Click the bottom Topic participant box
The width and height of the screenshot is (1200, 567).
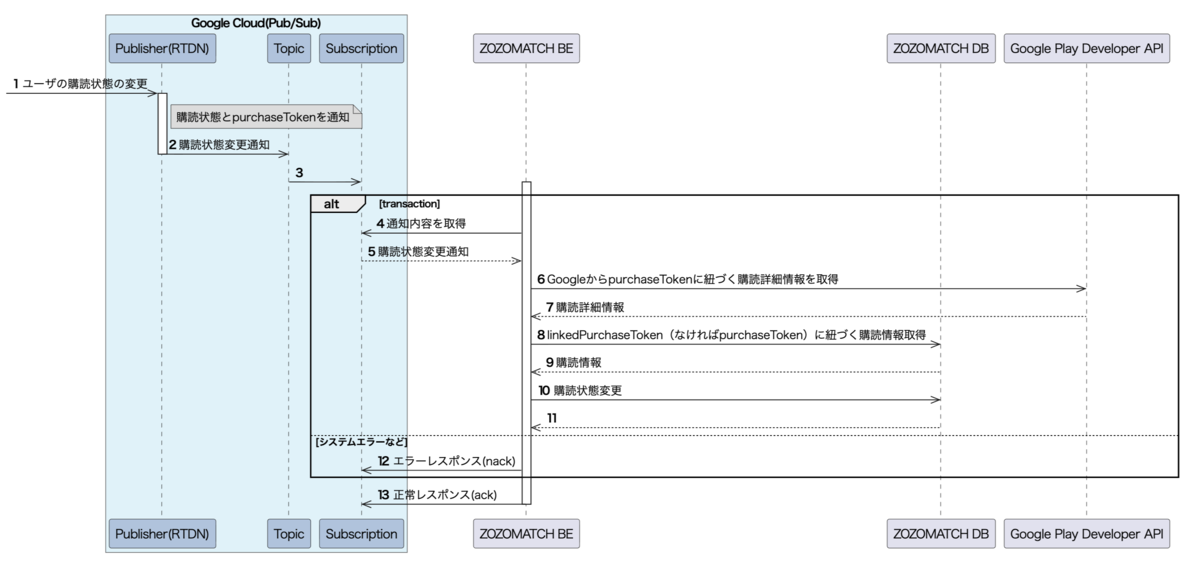(x=289, y=534)
